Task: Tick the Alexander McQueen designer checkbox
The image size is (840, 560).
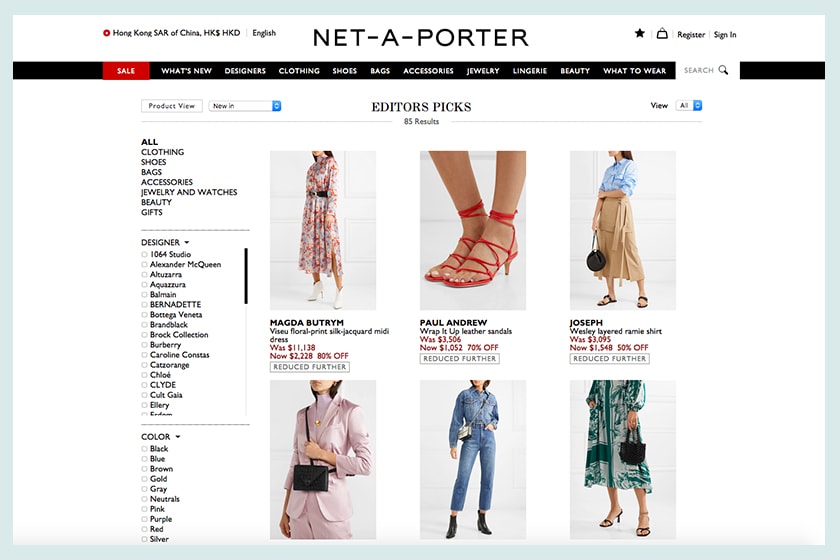Action: coord(145,265)
